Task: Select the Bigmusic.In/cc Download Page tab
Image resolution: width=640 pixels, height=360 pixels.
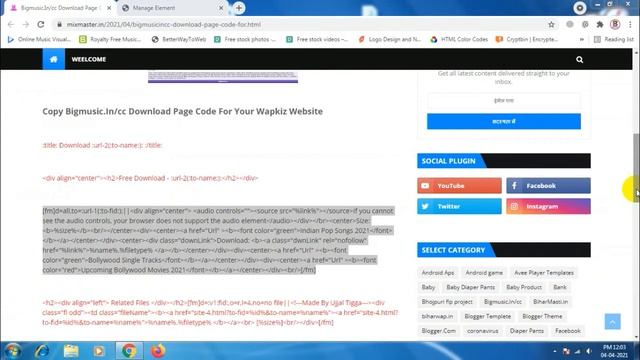Action: point(59,8)
